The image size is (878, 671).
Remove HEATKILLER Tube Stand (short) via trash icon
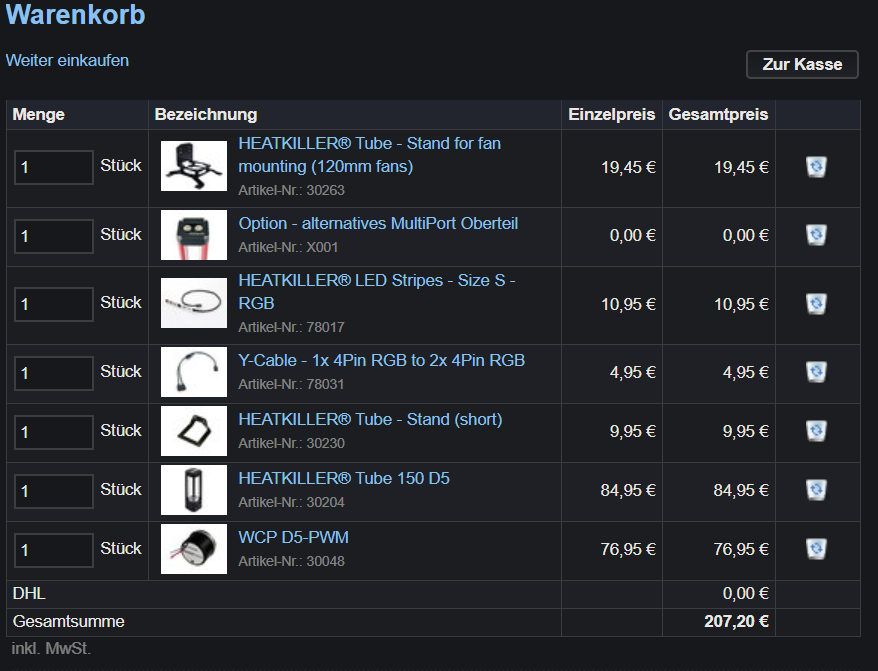[x=816, y=431]
